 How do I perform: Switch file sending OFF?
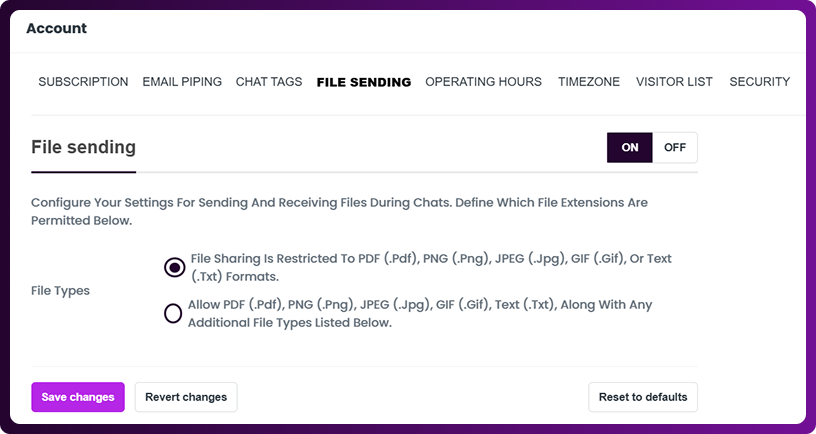[x=675, y=147]
